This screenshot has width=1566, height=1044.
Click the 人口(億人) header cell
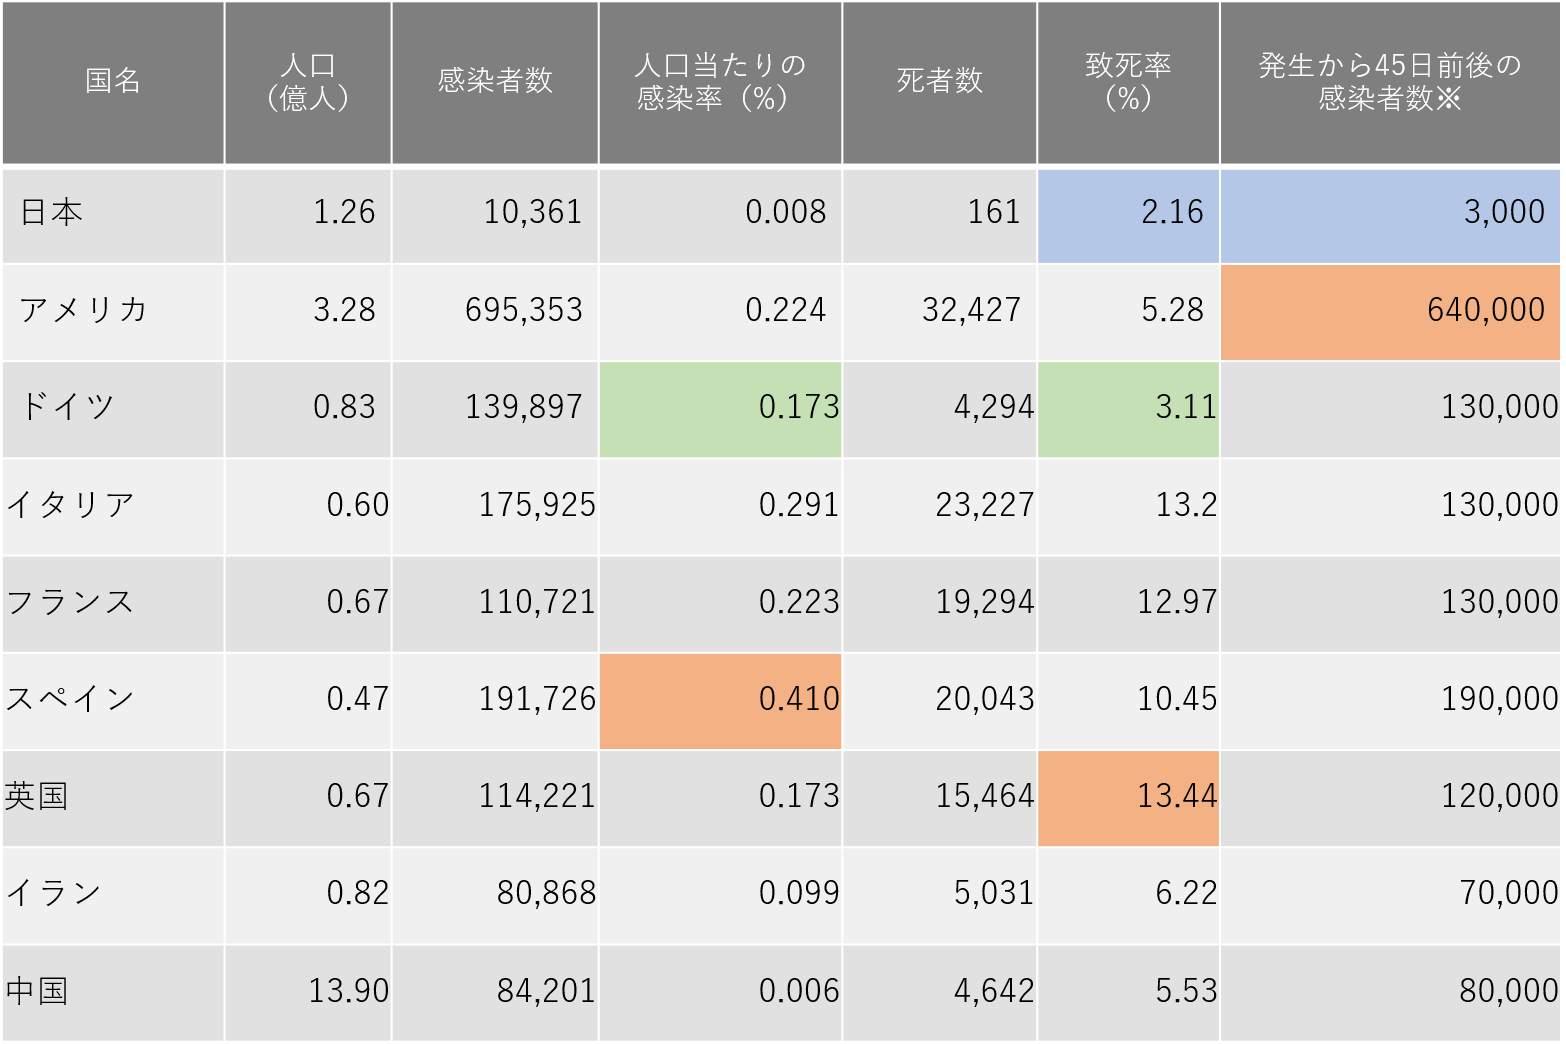pos(308,83)
